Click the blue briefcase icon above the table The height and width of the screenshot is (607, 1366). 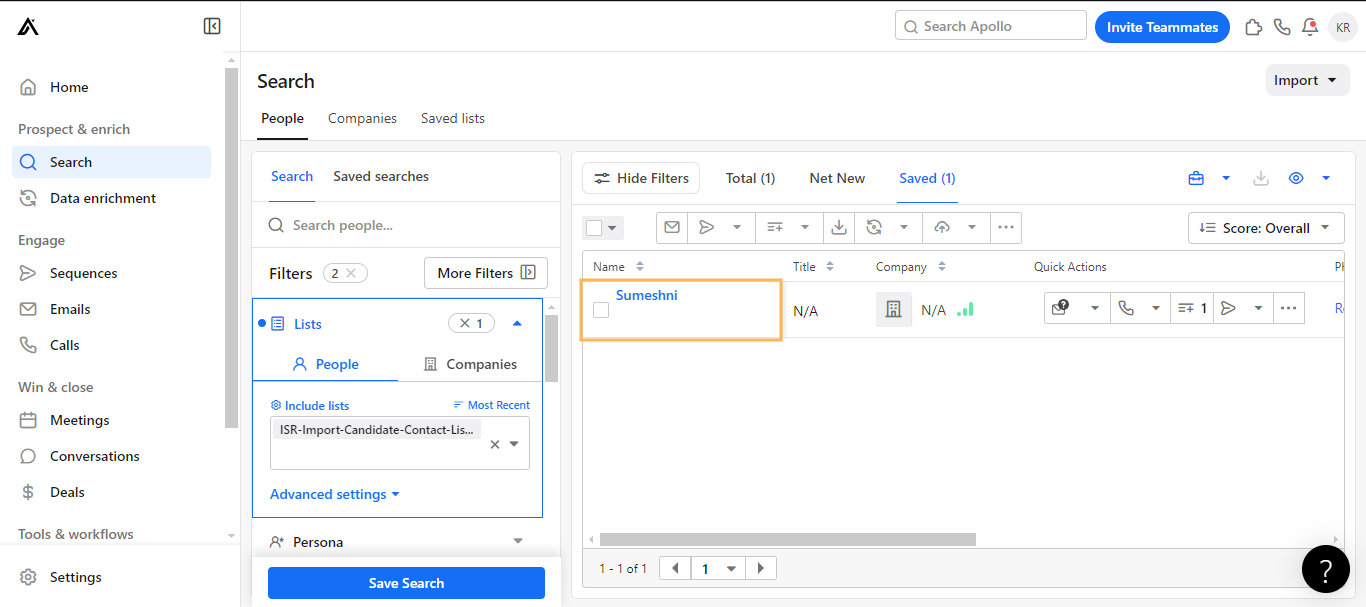point(1196,178)
